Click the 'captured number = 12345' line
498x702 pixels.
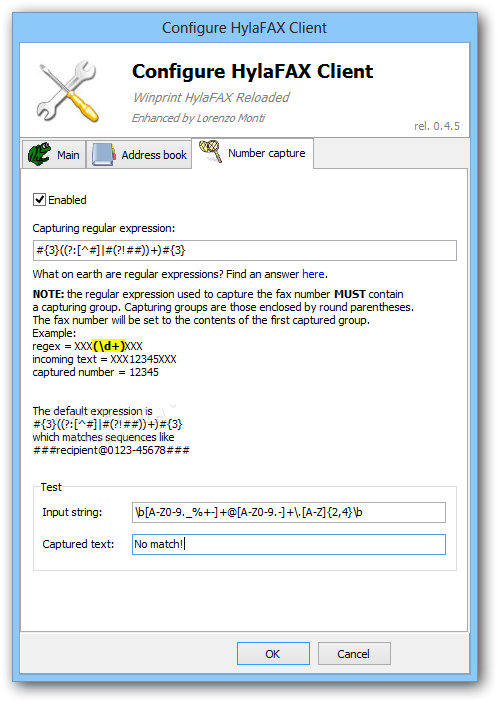point(95,372)
